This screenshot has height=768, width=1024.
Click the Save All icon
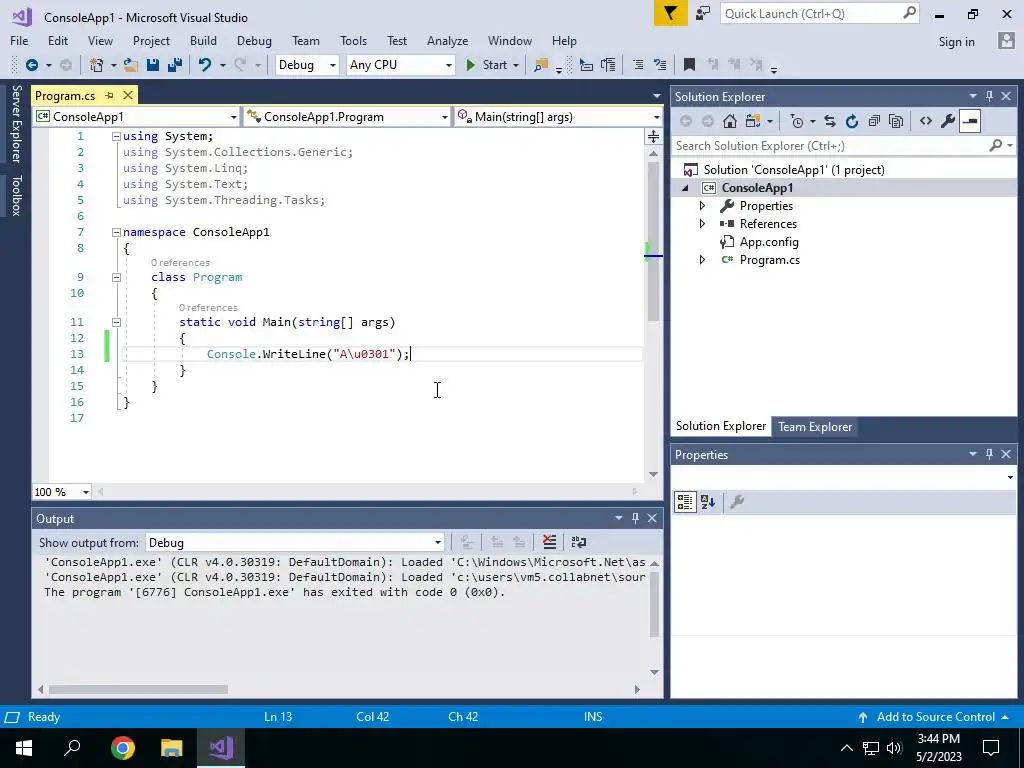[175, 65]
